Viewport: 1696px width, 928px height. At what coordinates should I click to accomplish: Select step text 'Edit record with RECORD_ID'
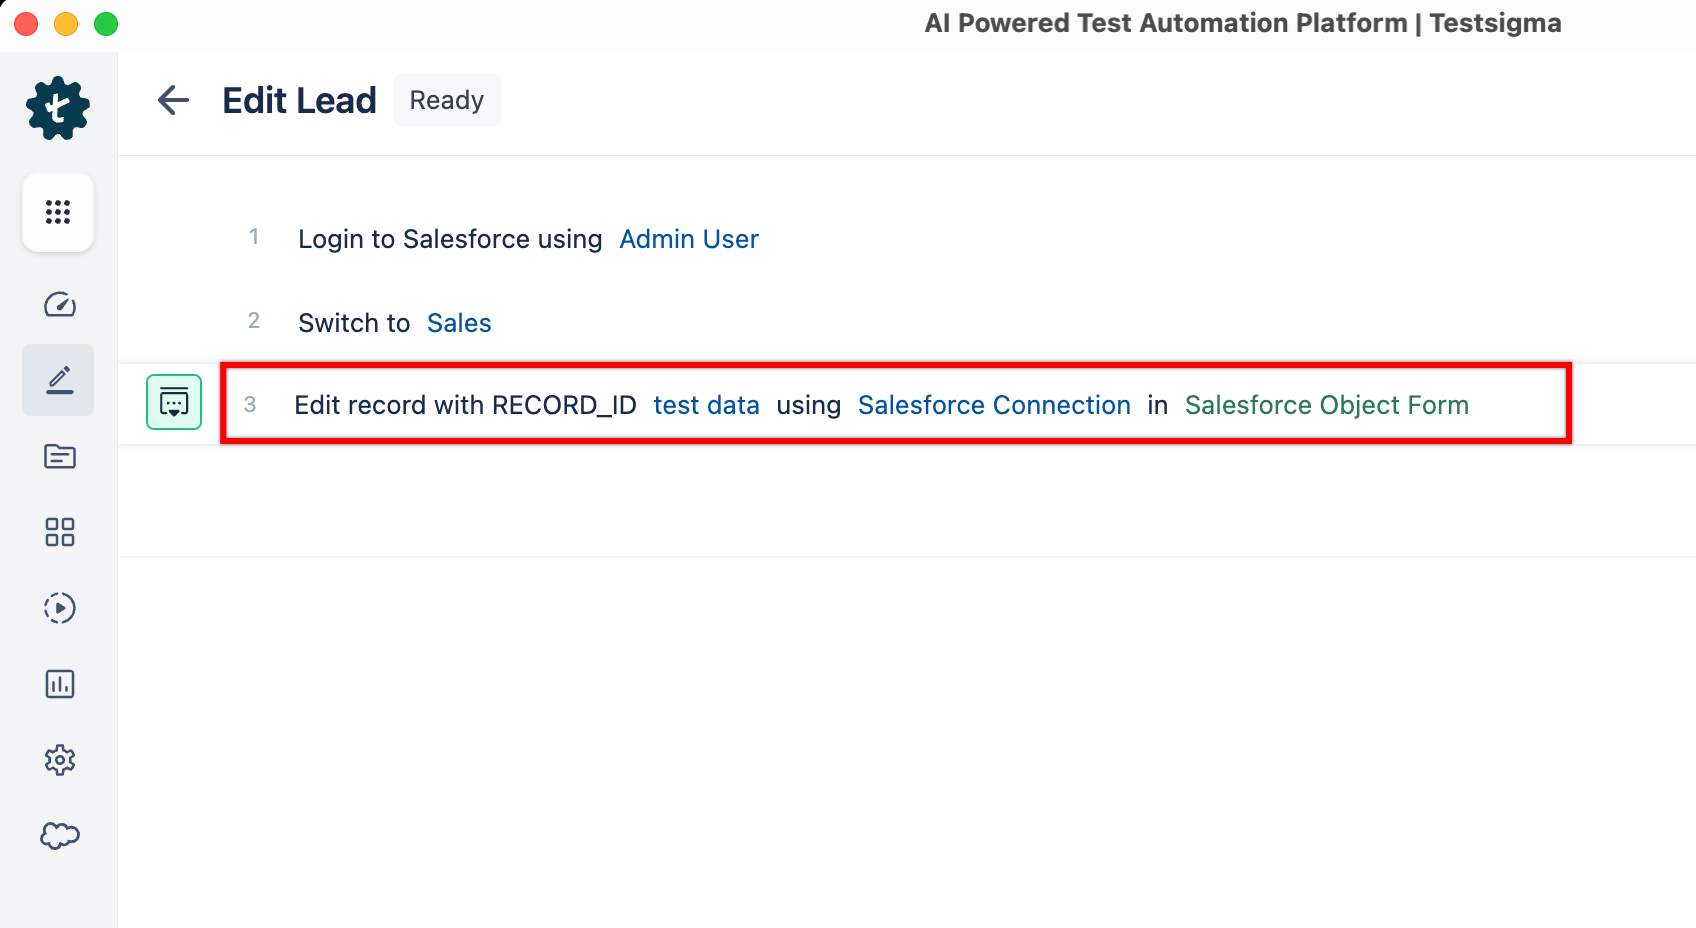coord(465,405)
